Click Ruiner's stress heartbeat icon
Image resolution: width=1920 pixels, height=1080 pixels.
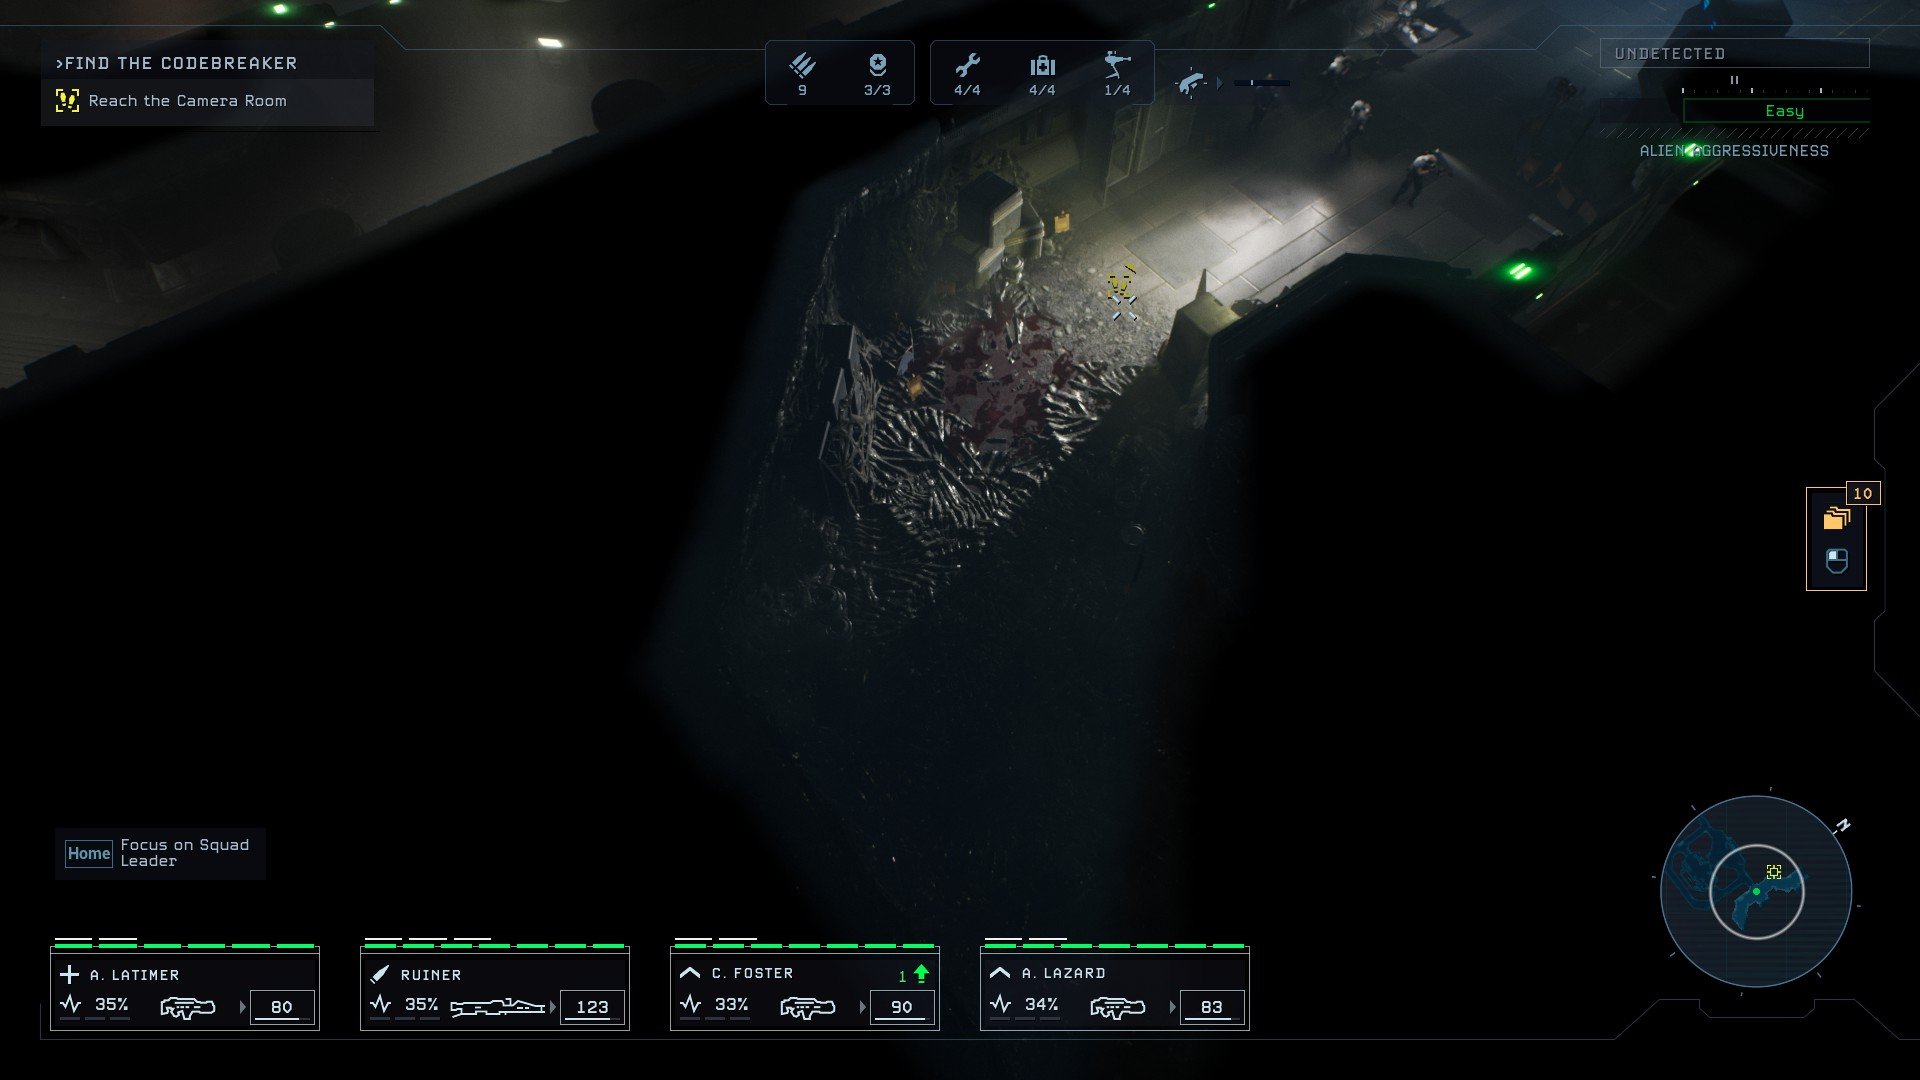pyautogui.click(x=381, y=1004)
